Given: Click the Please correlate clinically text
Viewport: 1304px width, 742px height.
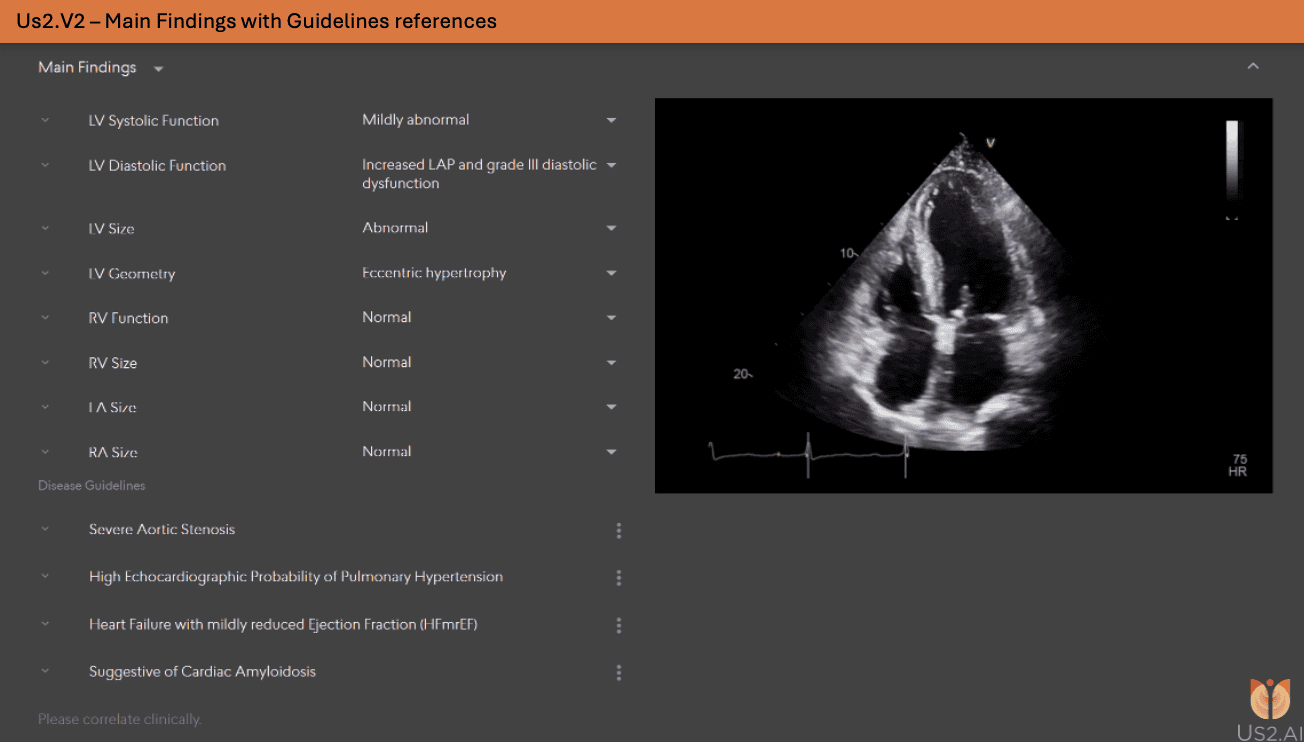Looking at the screenshot, I should pos(119,718).
